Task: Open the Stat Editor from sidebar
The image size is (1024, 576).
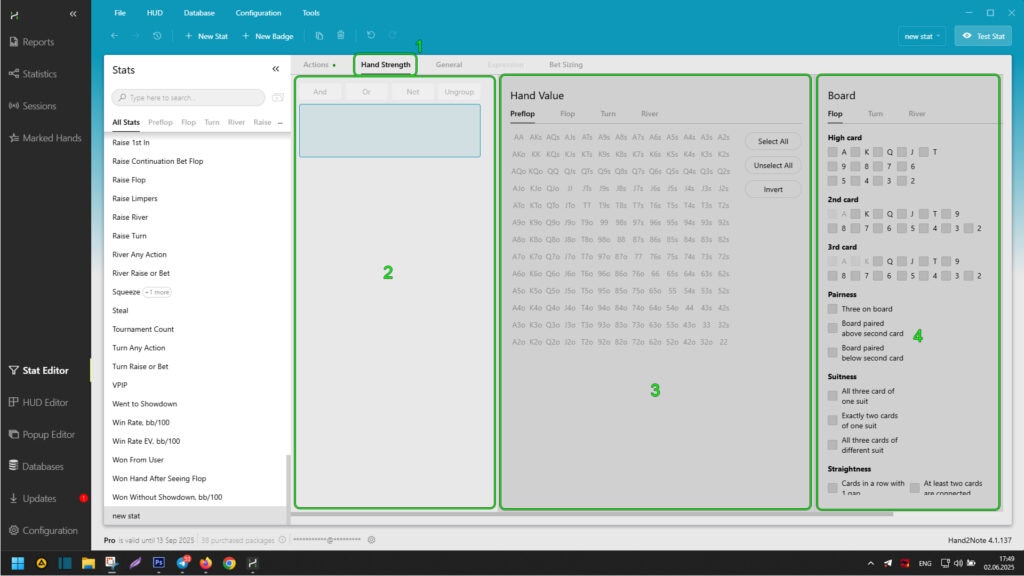Action: point(45,370)
